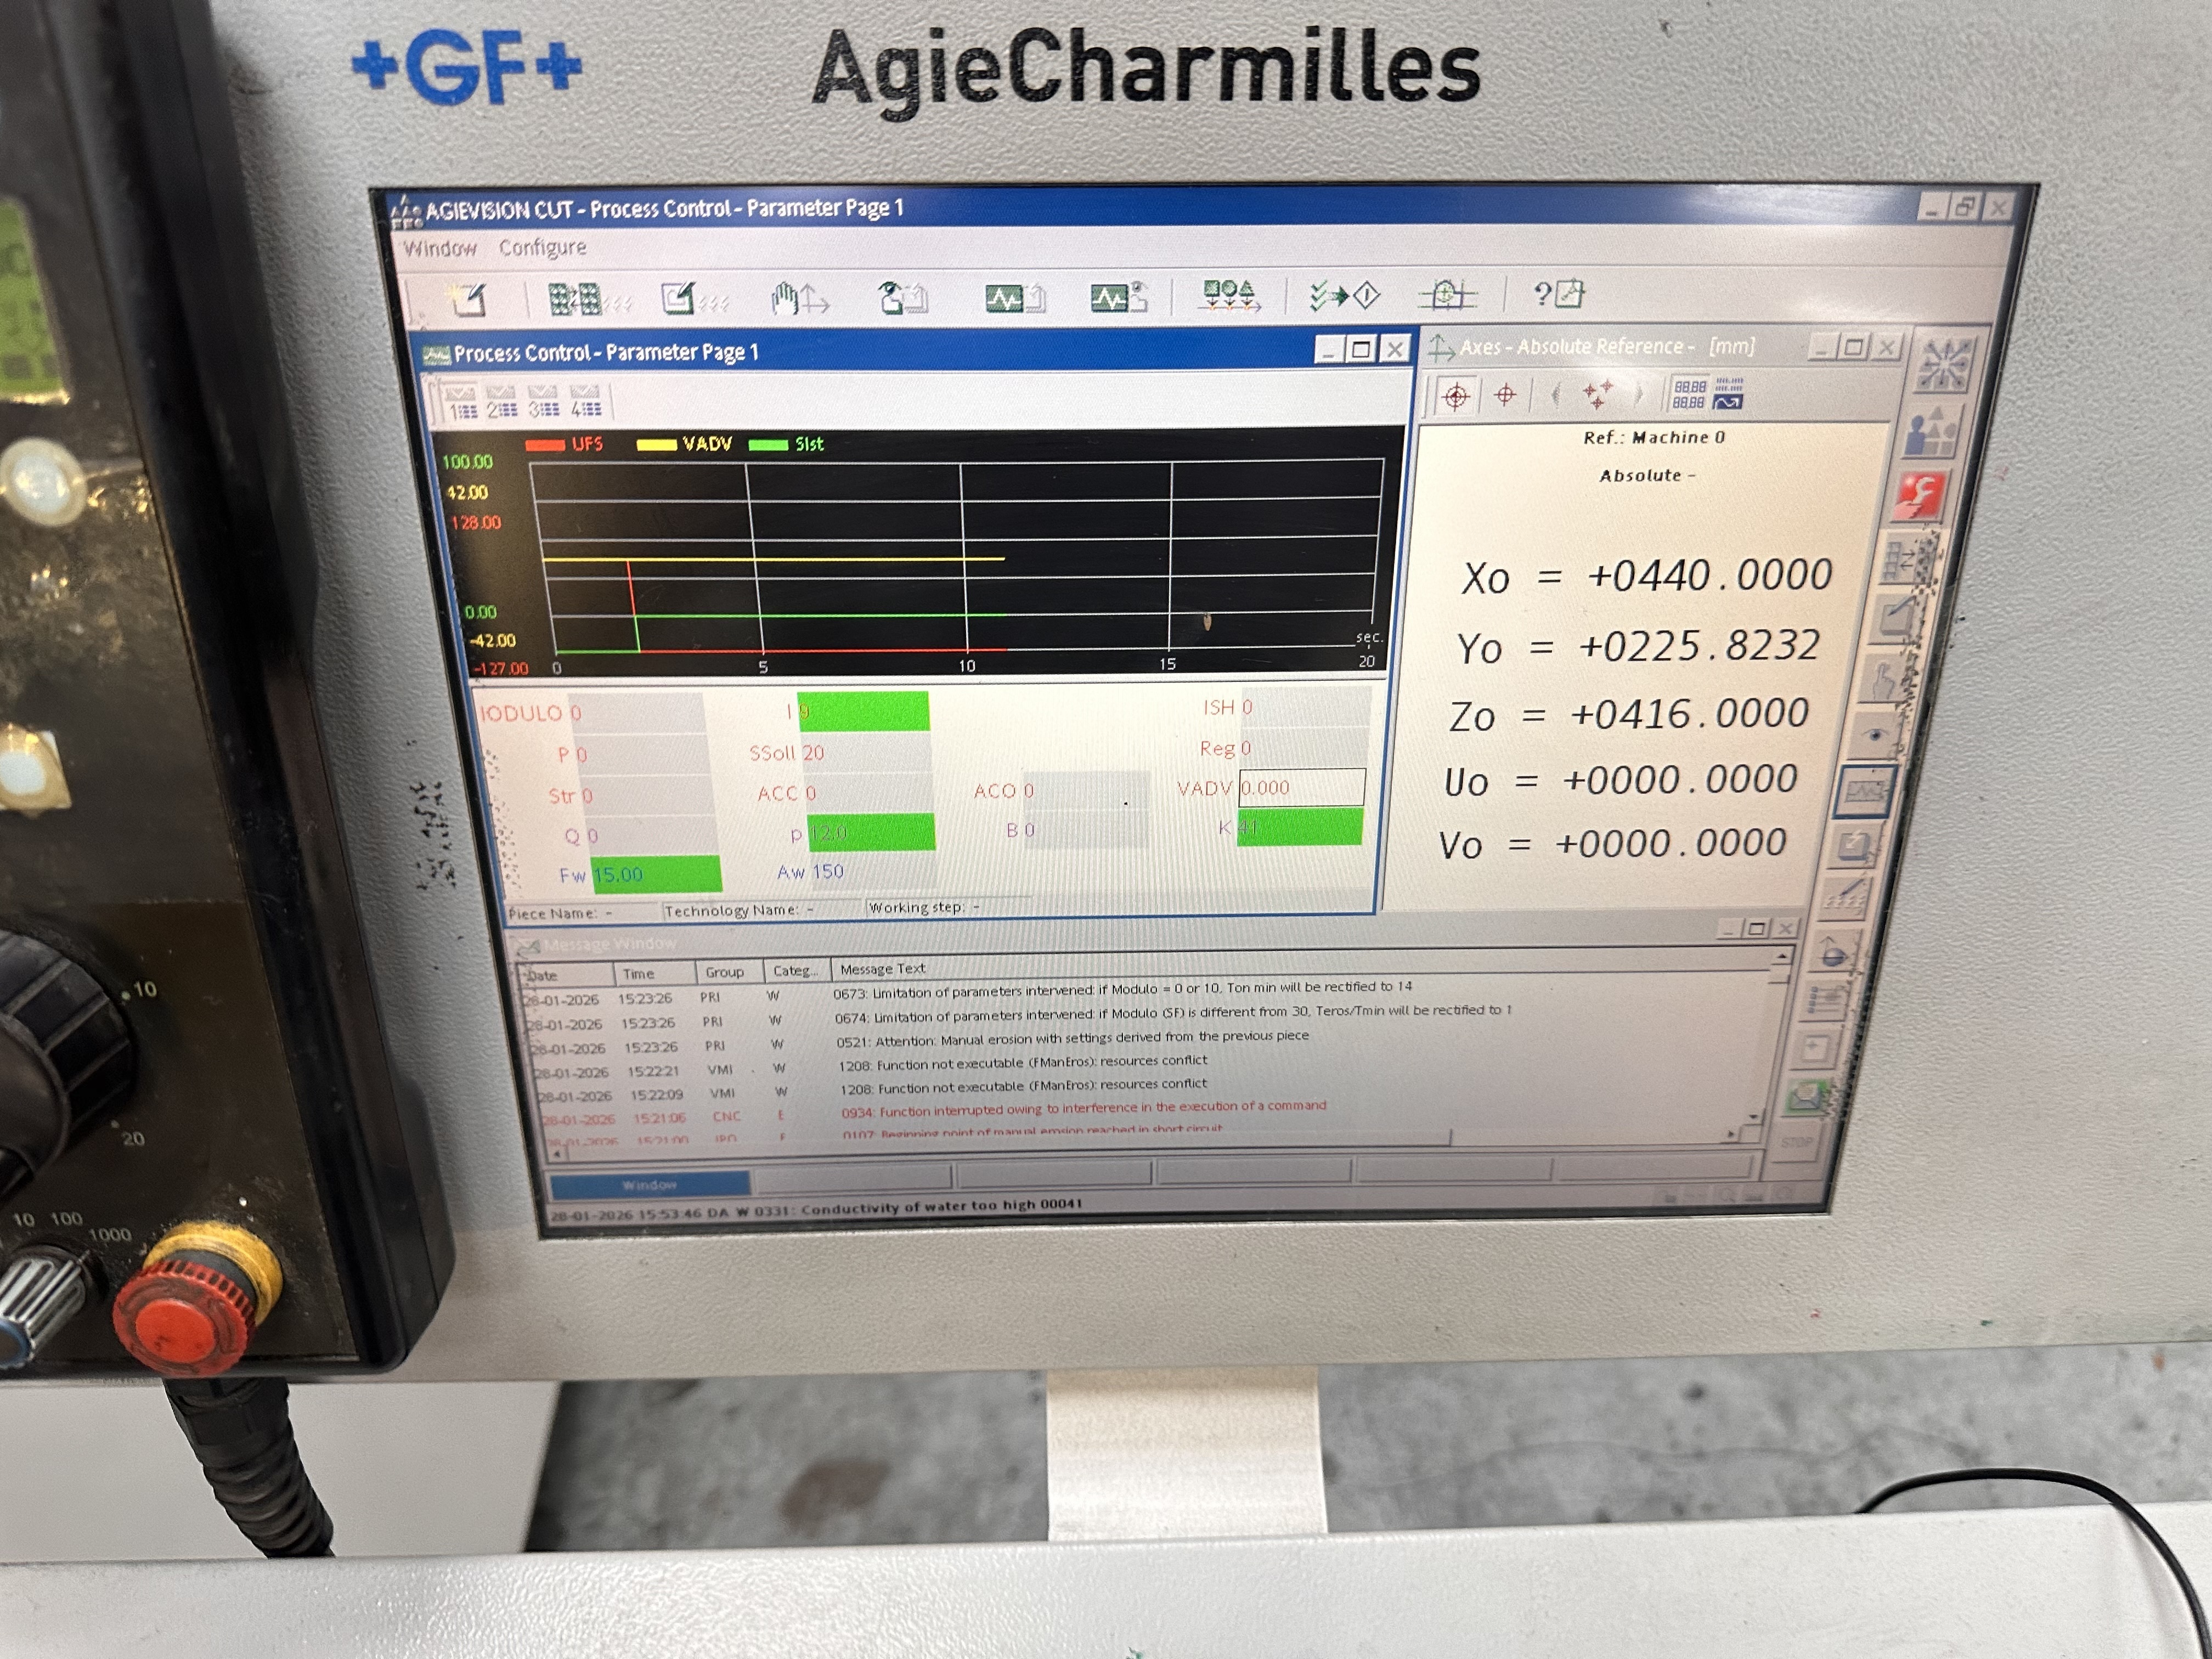Toggle the 88.88 digital coordinate display
The image size is (2212, 1659).
coord(1690,394)
